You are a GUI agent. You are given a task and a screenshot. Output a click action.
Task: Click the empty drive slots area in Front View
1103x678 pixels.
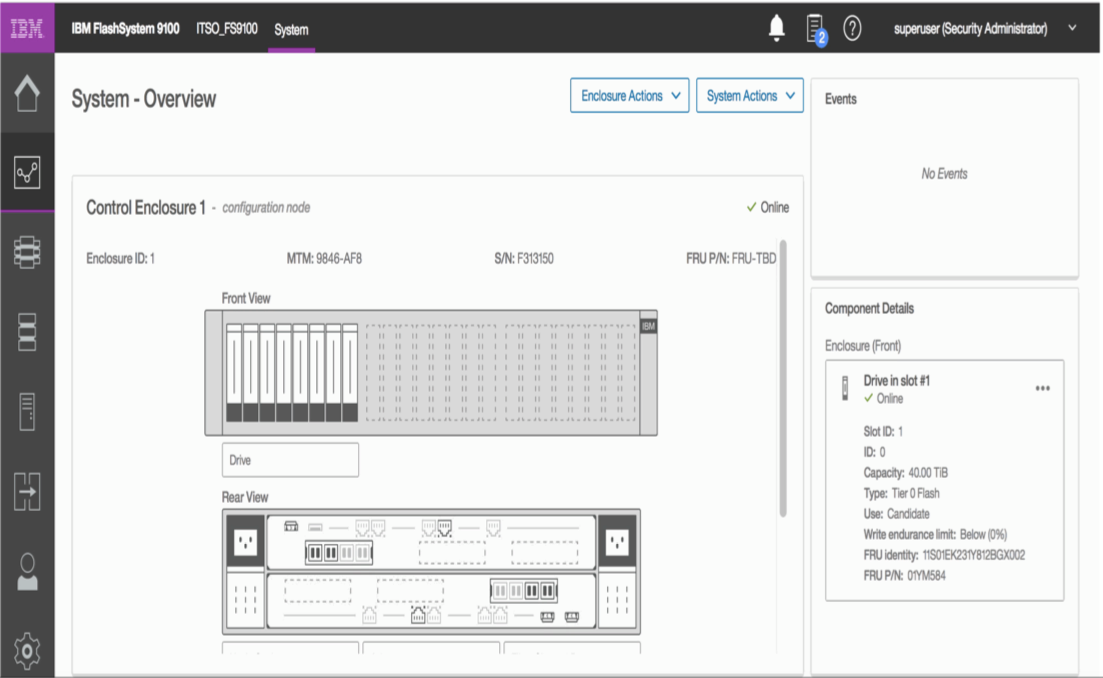501,373
